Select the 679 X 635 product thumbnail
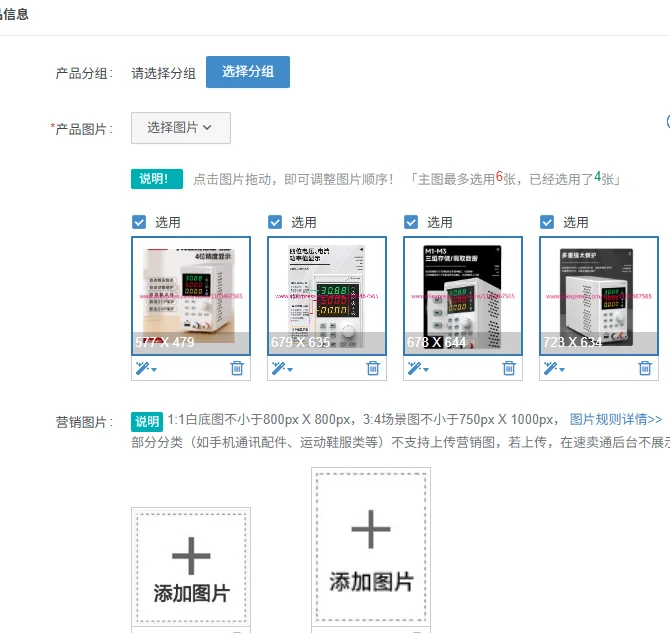The width and height of the screenshot is (670, 633). pos(327,296)
